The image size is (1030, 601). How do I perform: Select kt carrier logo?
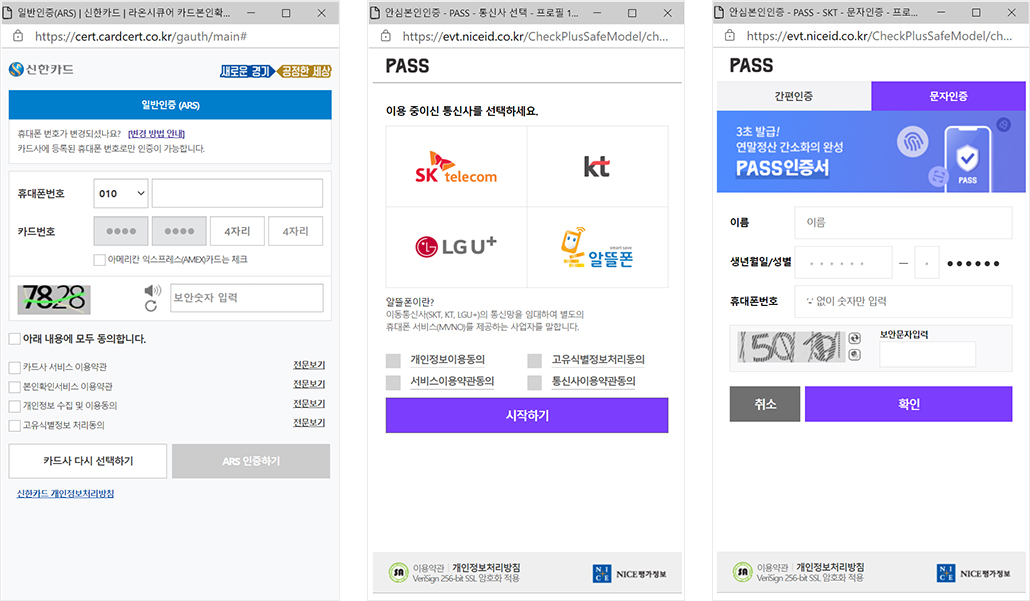[x=597, y=167]
